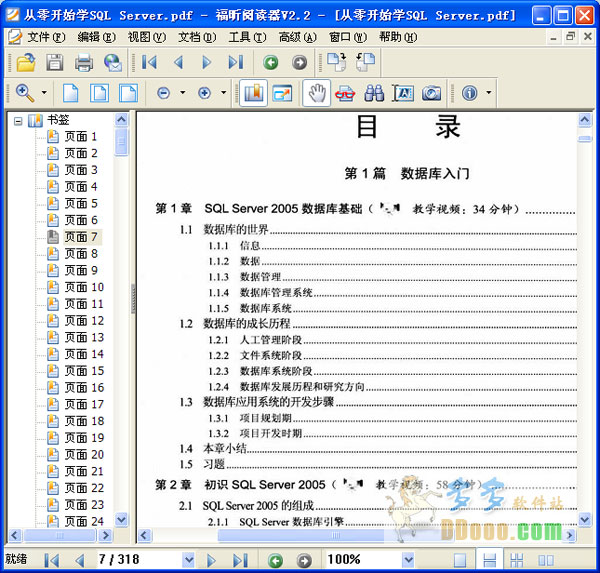Open dropdown arrow beside zoom out icon
600x573 pixels.
coord(183,93)
